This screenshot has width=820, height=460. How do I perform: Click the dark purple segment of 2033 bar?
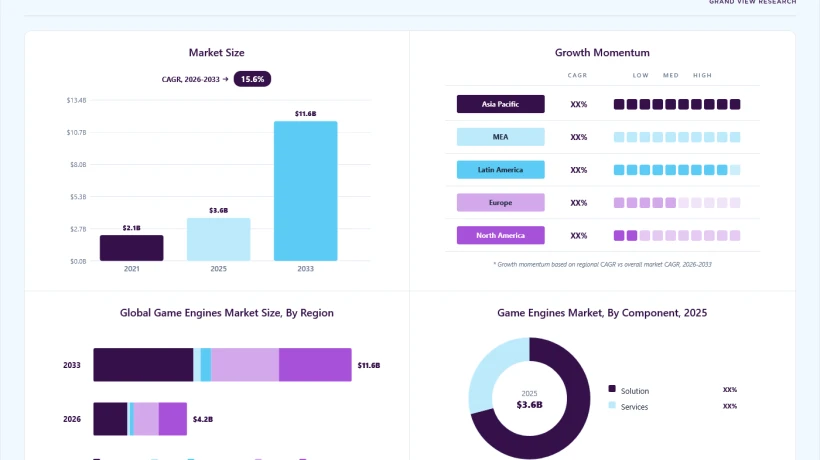tap(143, 365)
